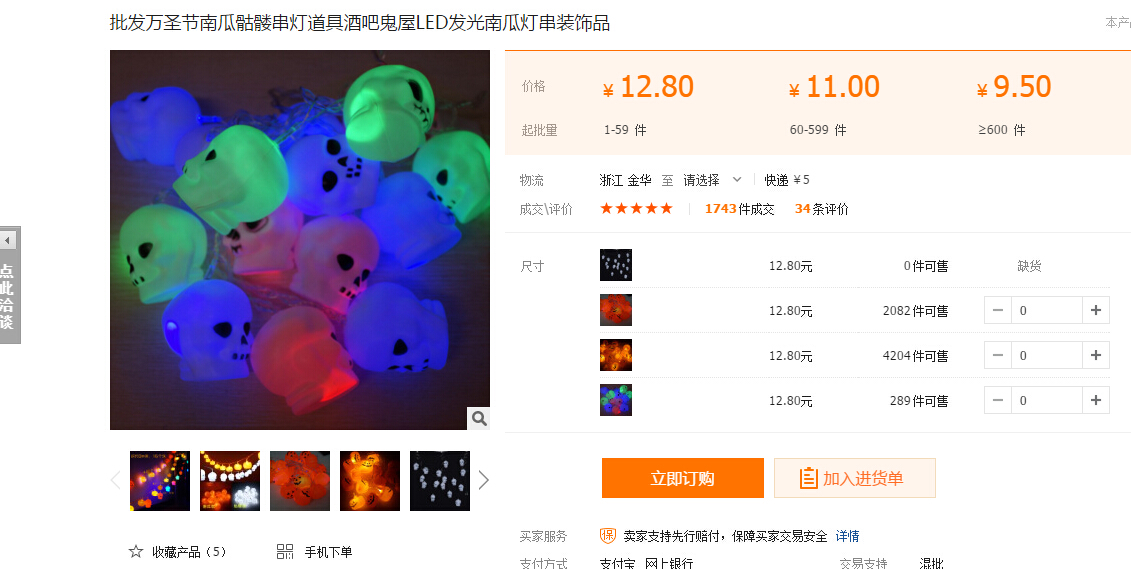View the 1743件成交 transactions link
1131x569 pixels.
click(739, 209)
